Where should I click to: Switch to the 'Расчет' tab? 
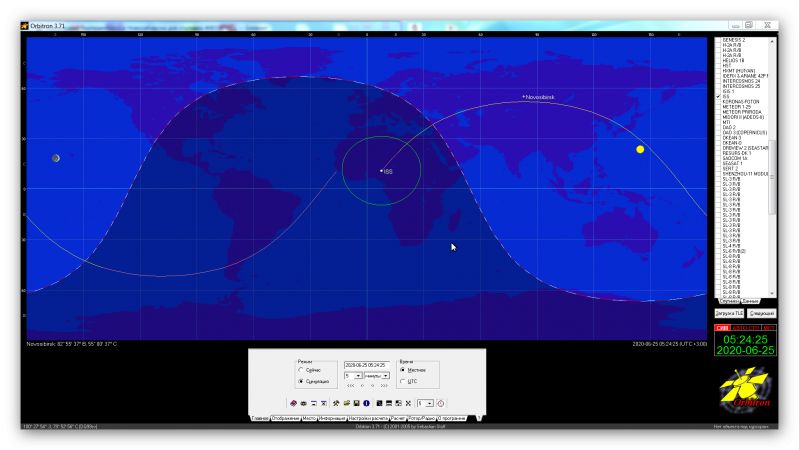click(398, 418)
